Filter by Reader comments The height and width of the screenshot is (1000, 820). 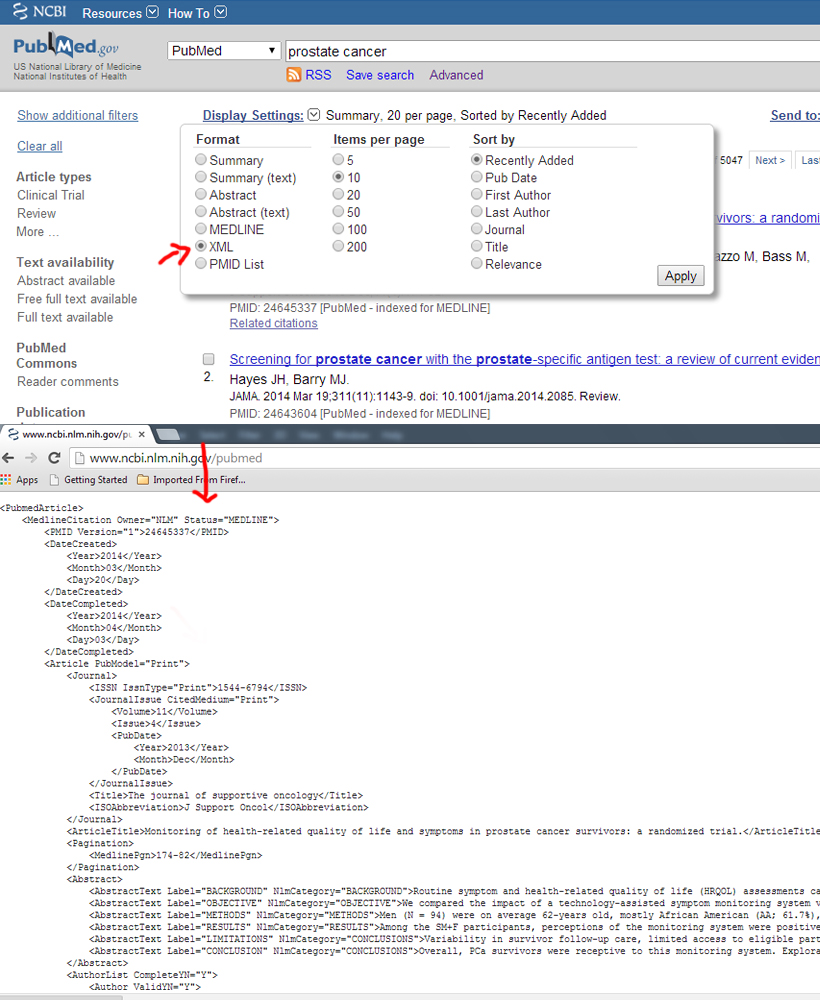point(68,381)
